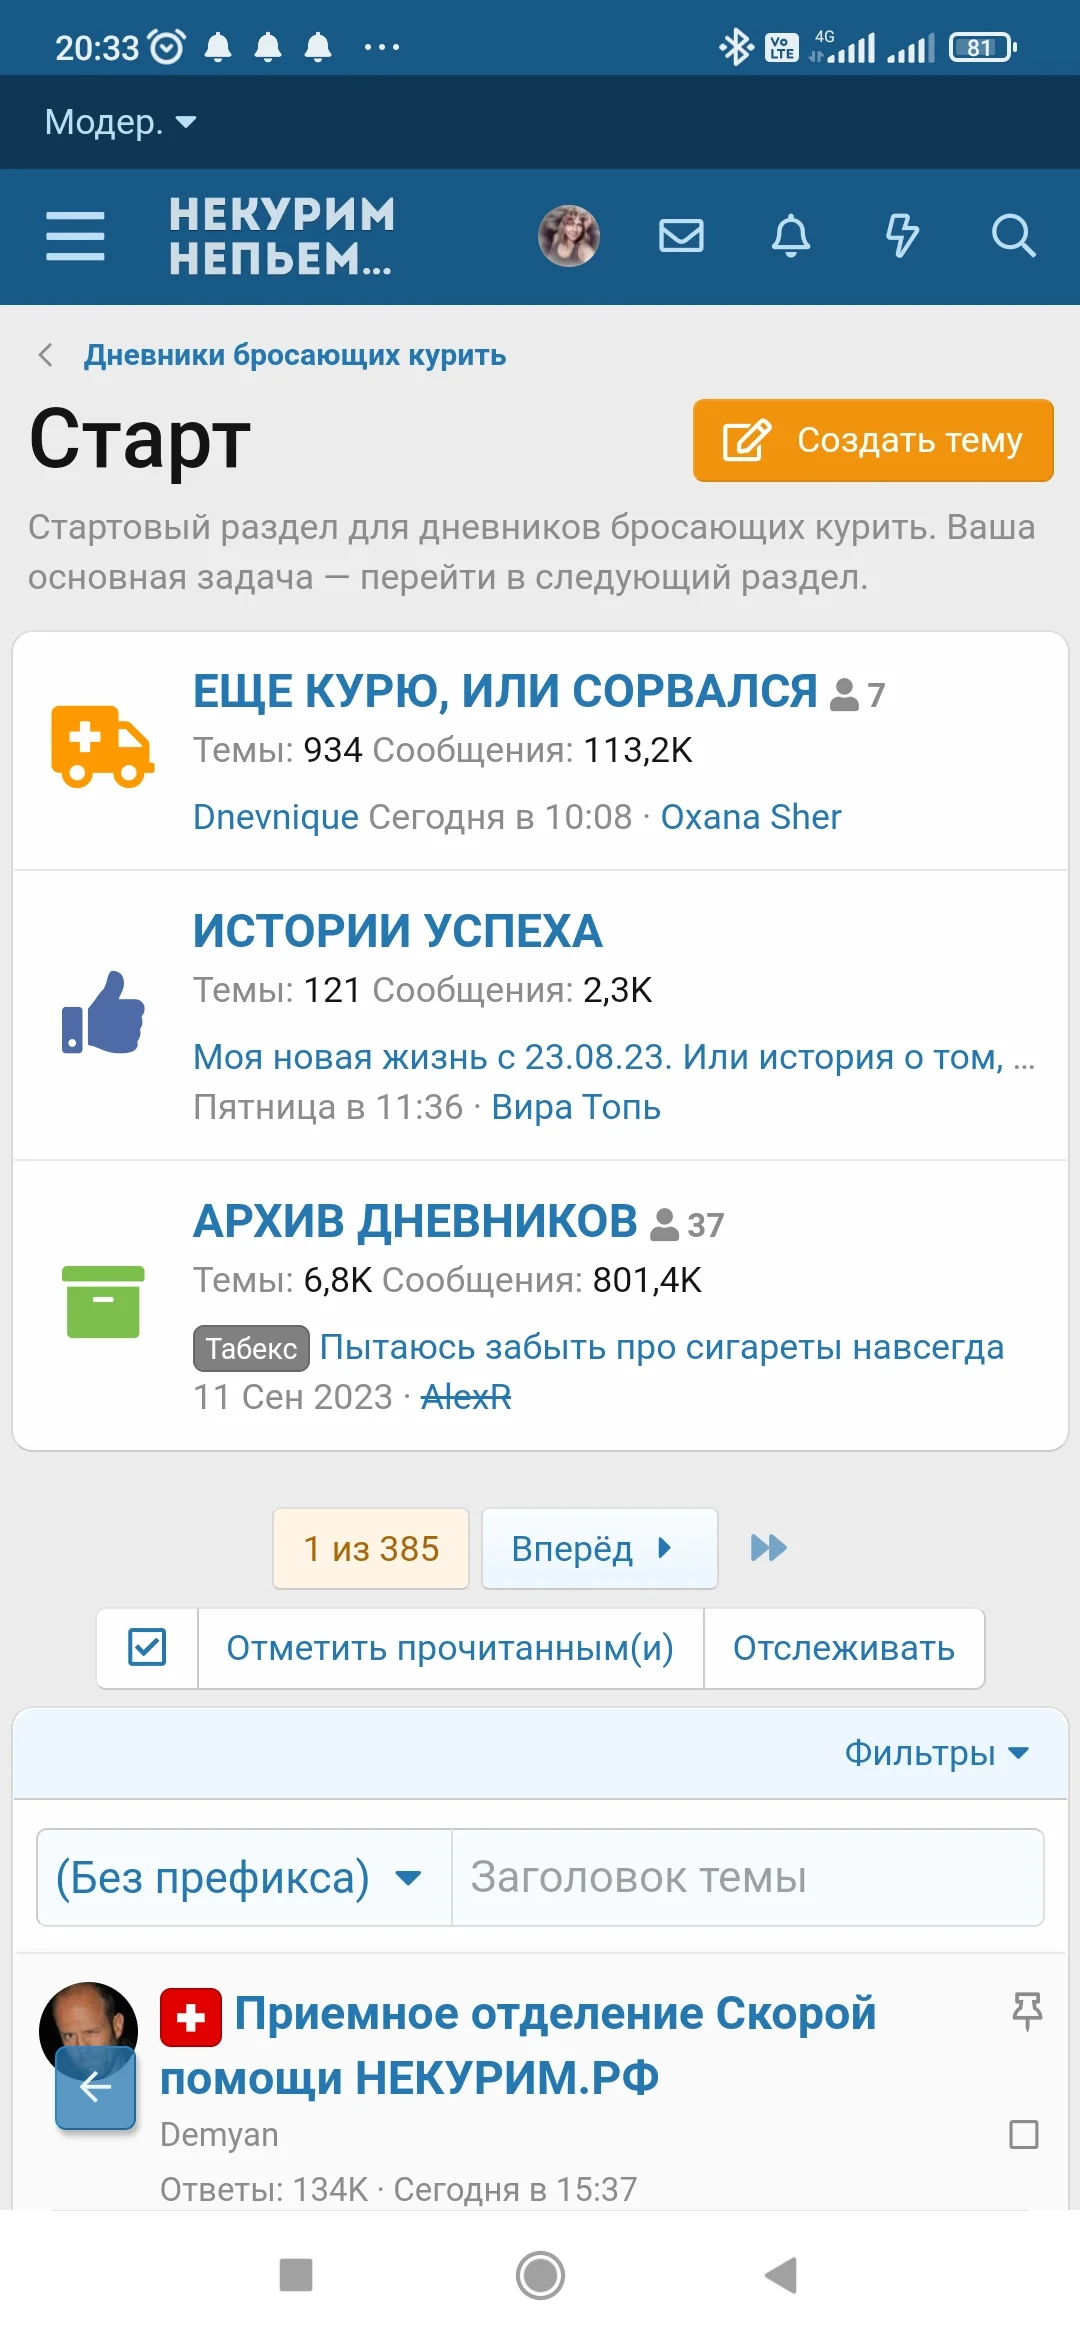Tap Android back triangle button
The width and height of the screenshot is (1080, 2340).
[781, 2275]
